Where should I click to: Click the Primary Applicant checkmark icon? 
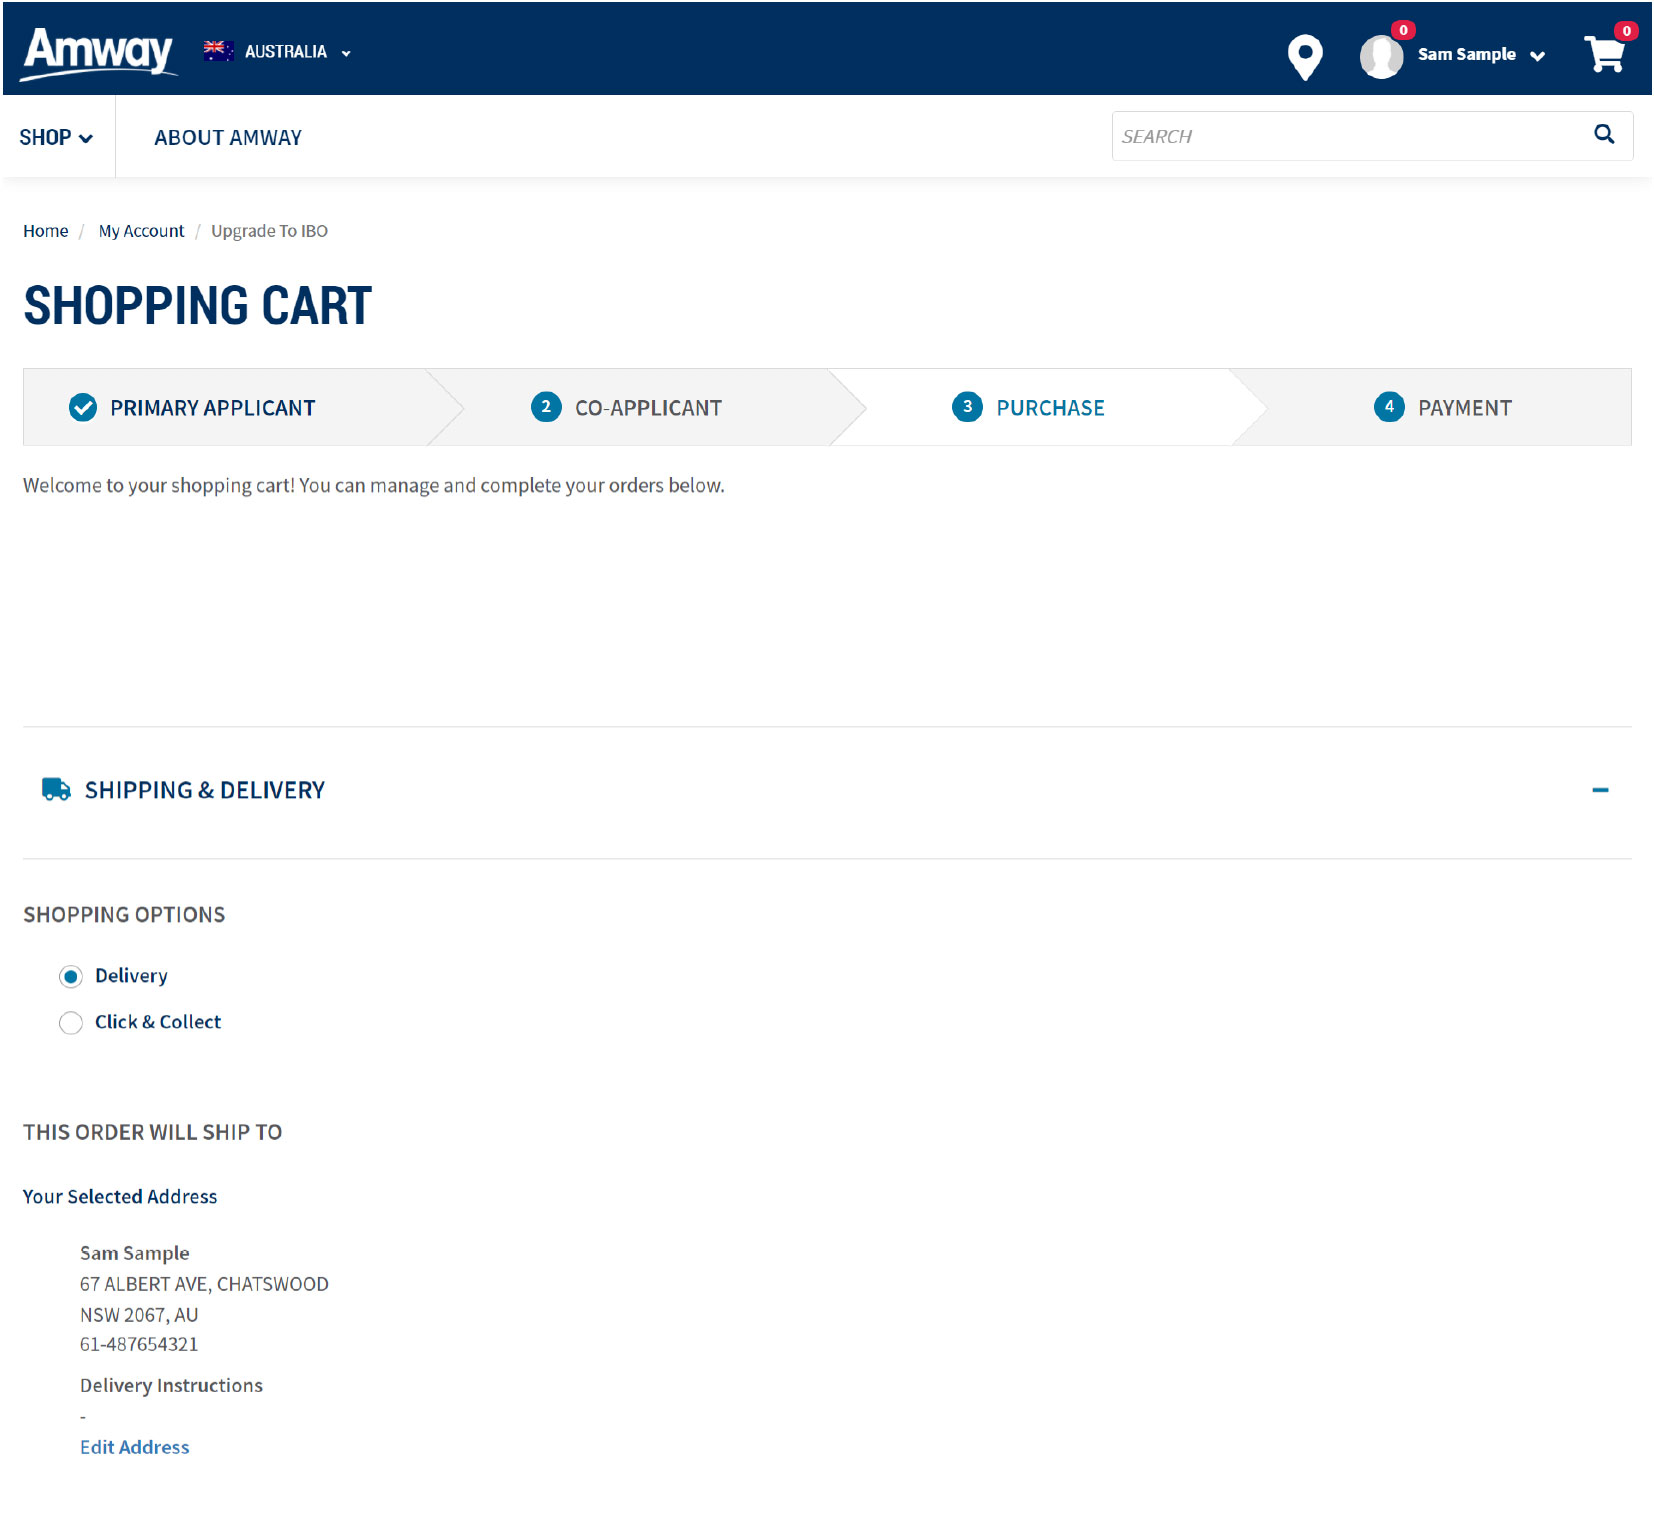(x=83, y=407)
